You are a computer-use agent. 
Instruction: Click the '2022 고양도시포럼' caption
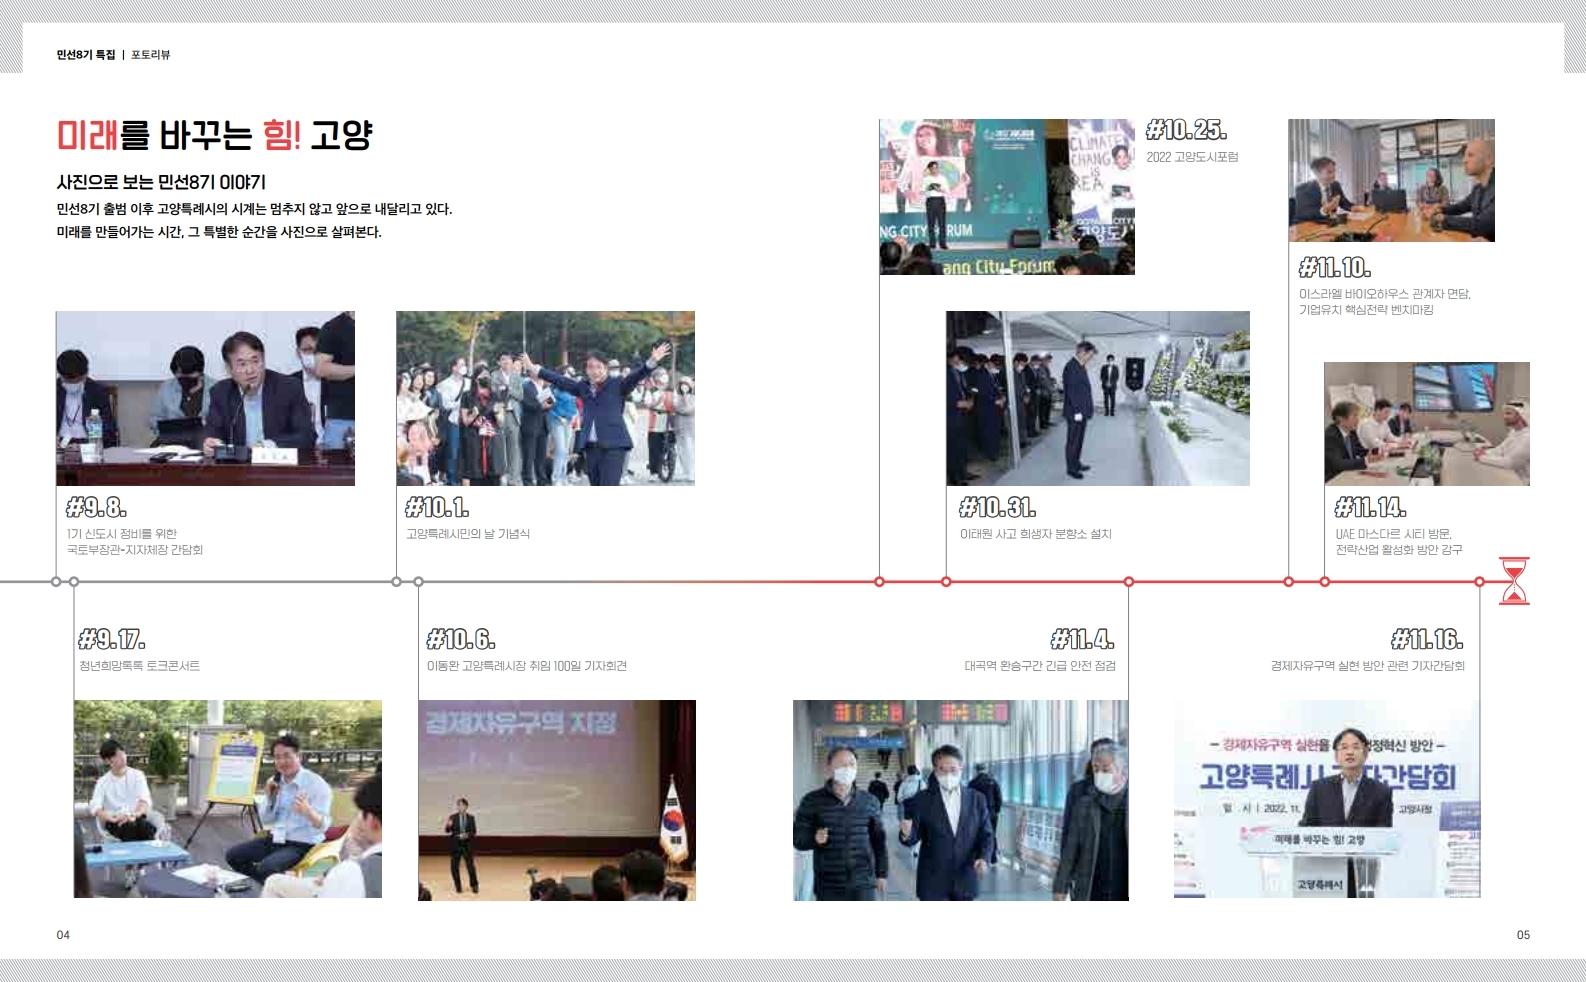1192,157
